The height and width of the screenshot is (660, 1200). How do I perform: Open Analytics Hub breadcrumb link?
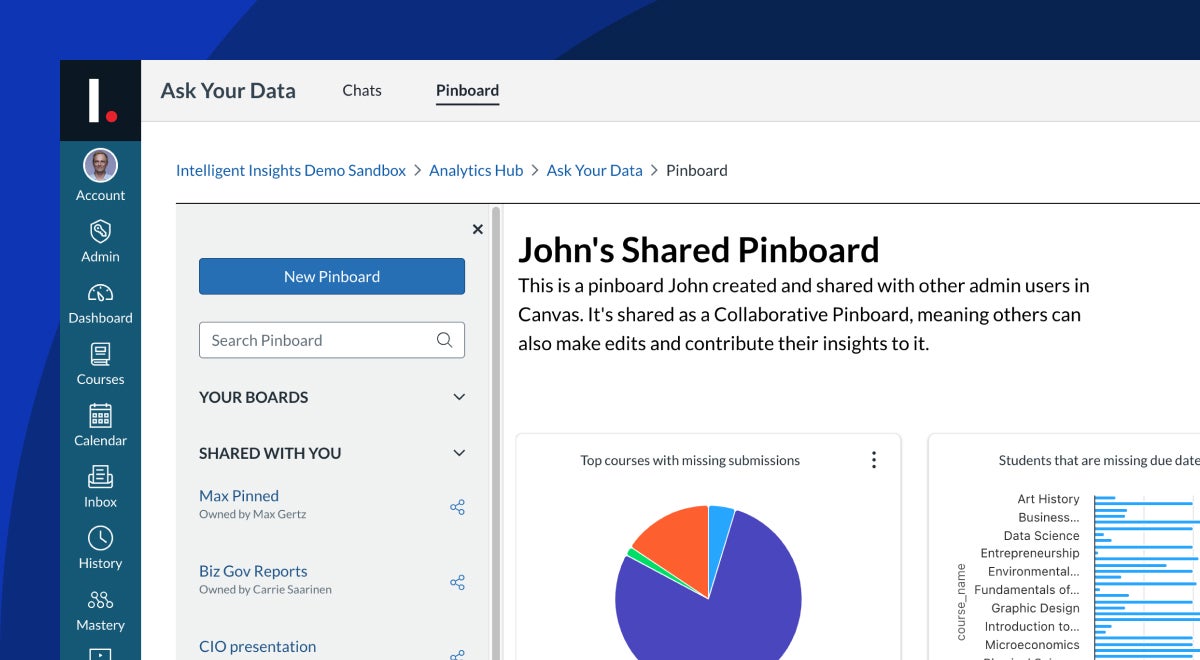(476, 170)
